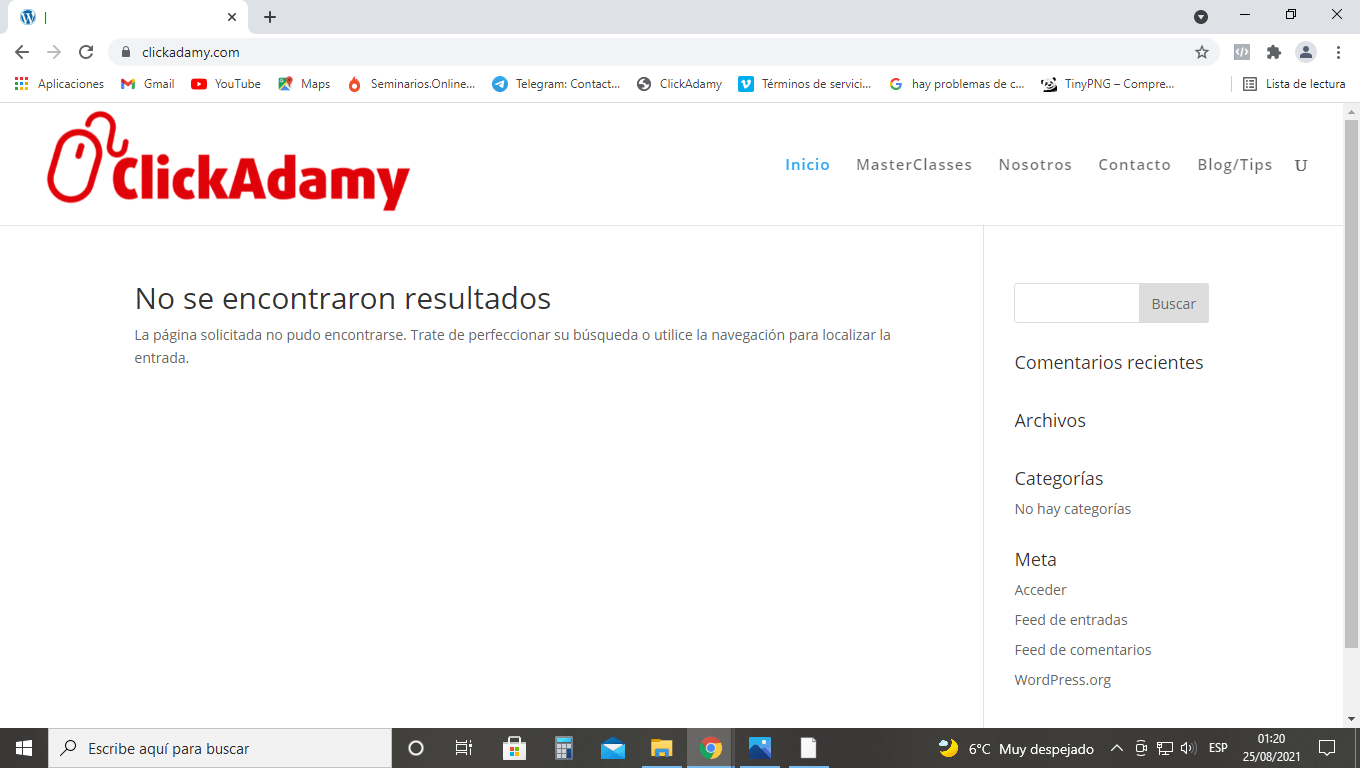Click the sidebar search input field

coord(1077,303)
